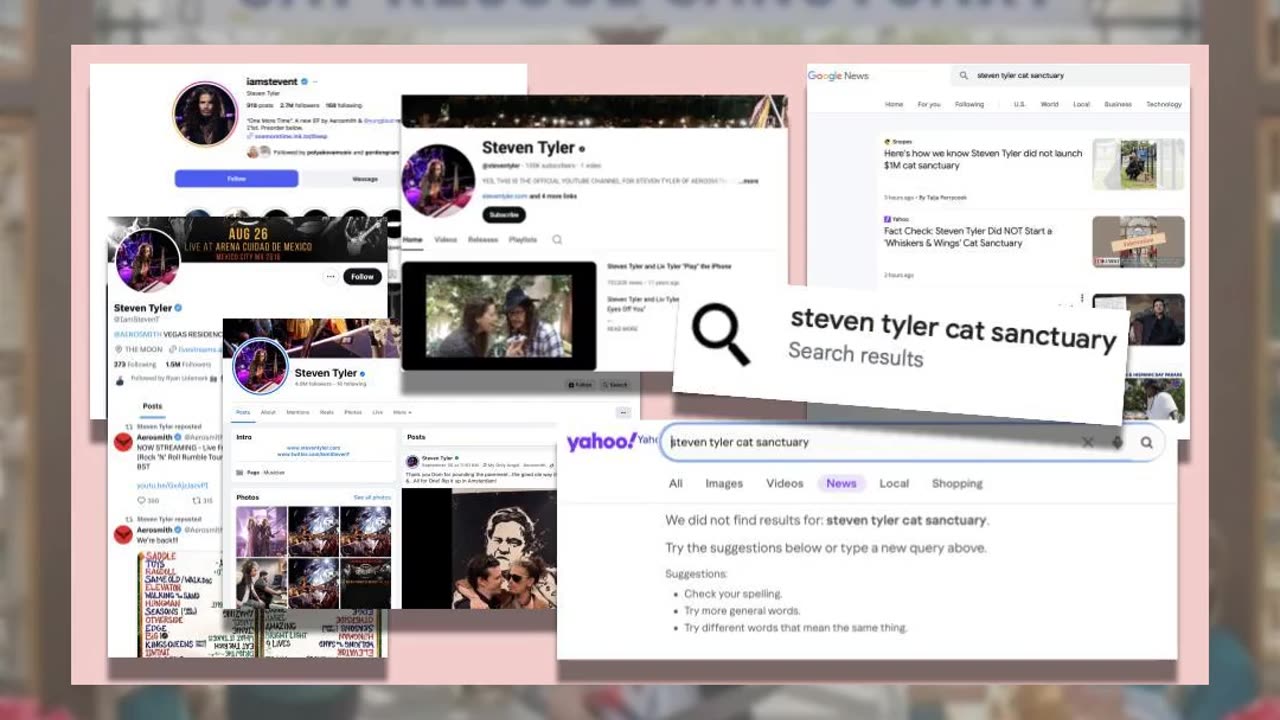
Task: Select the Following tab in Google News
Action: [969, 104]
